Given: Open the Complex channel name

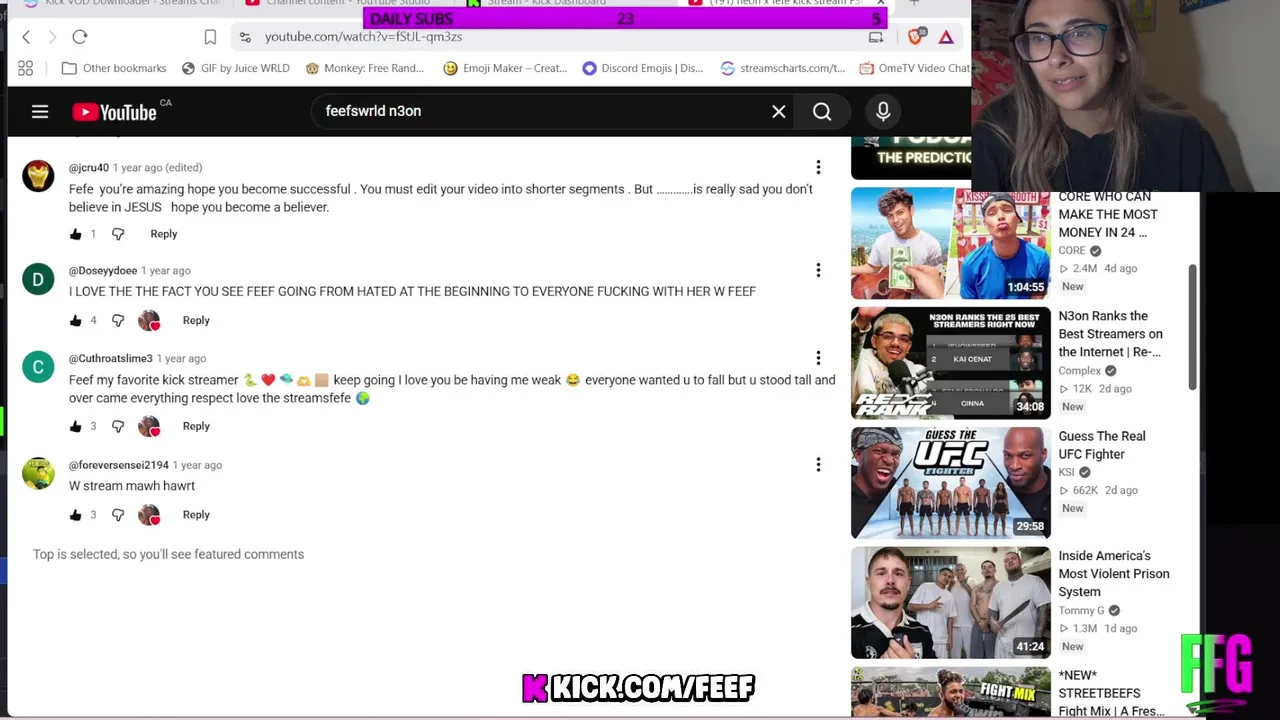Looking at the screenshot, I should pos(1079,371).
